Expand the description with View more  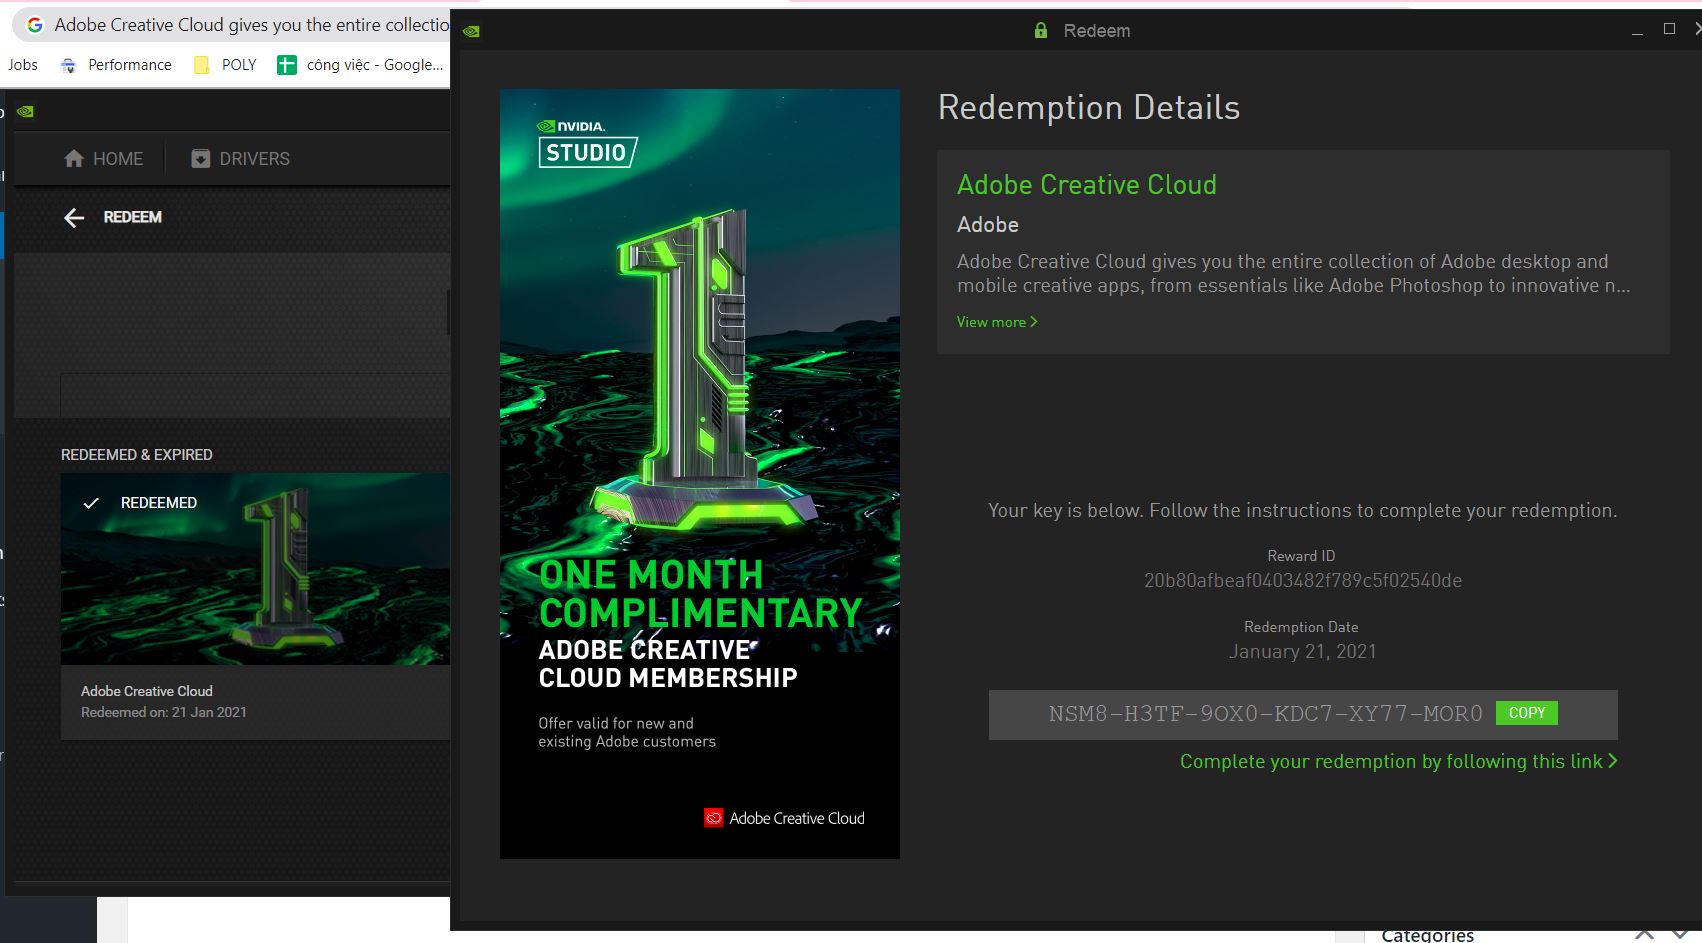click(x=996, y=322)
